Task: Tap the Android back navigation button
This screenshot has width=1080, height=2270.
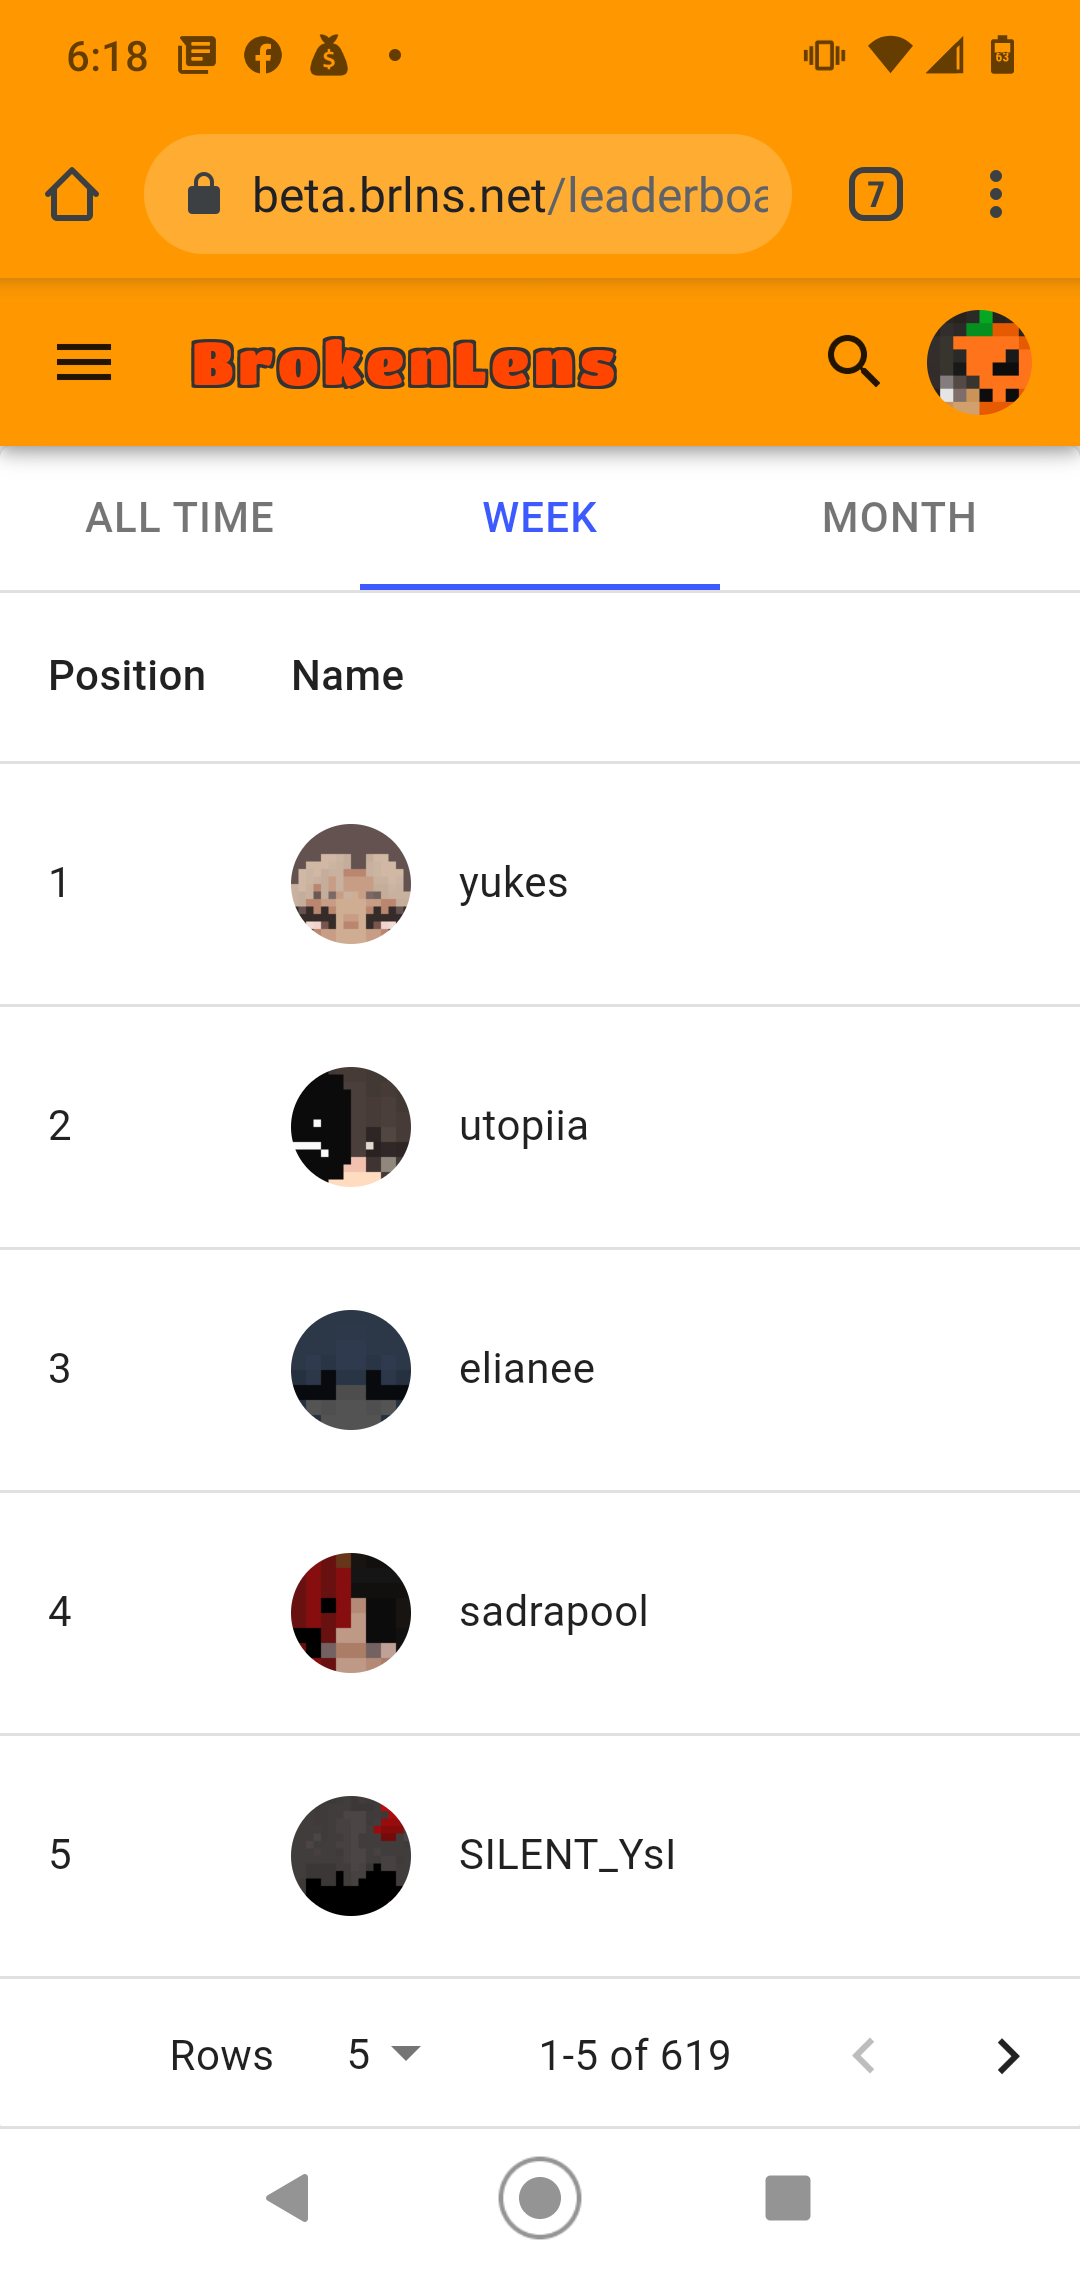Action: tap(289, 2198)
